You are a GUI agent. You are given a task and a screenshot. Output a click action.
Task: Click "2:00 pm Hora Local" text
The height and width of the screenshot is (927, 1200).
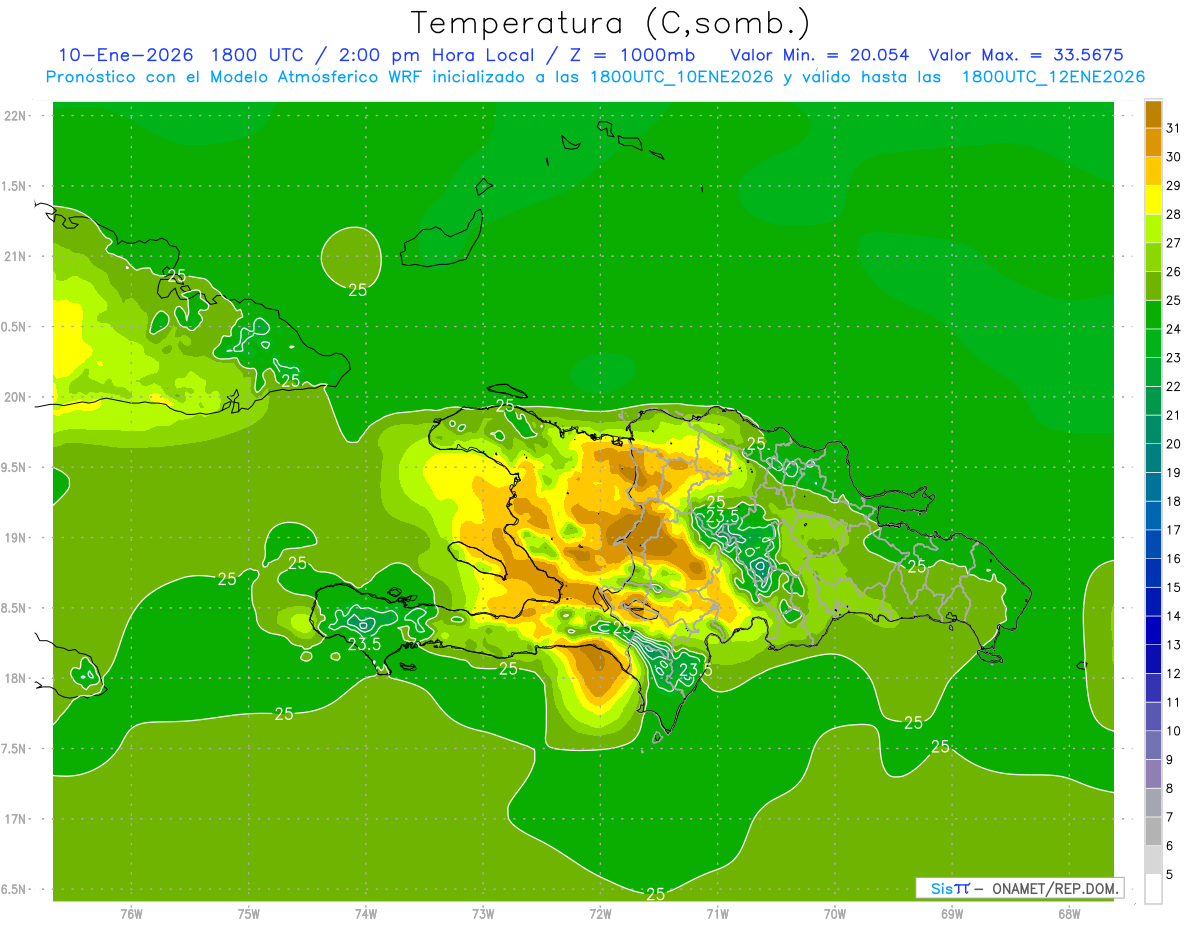[x=437, y=54]
